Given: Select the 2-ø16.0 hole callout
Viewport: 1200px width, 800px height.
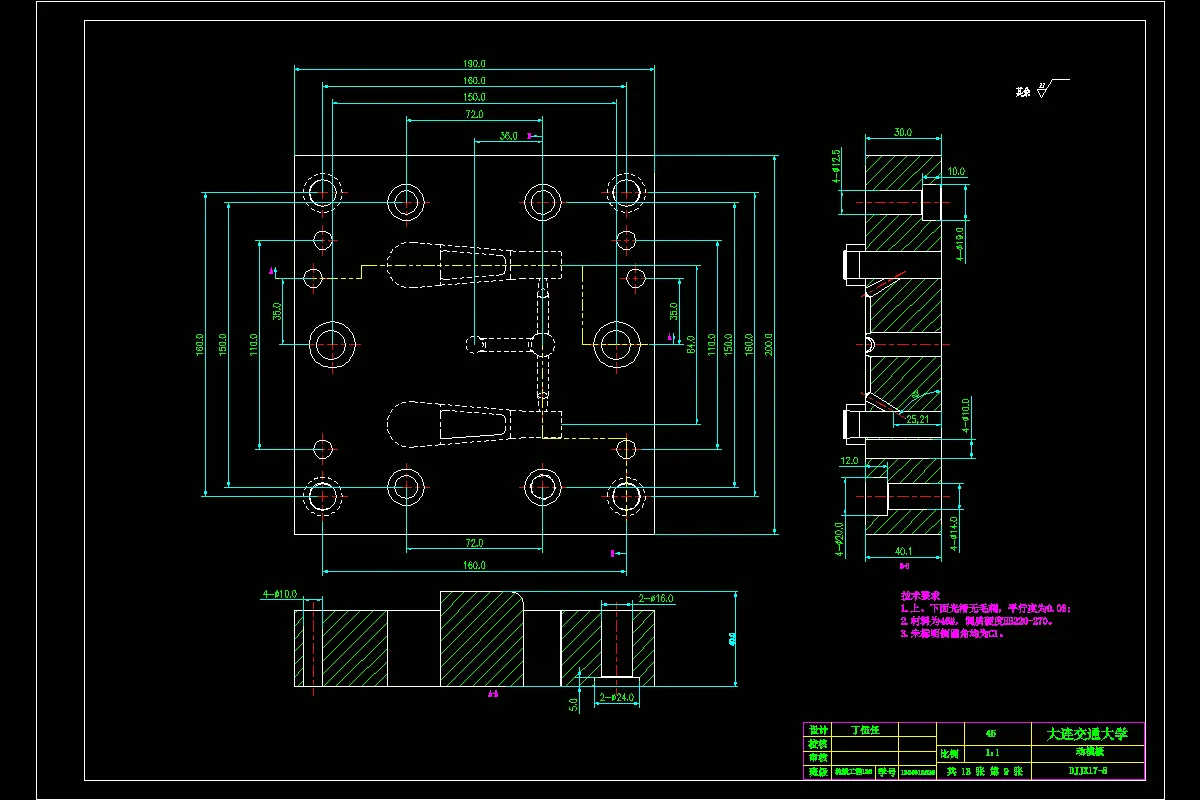Looking at the screenshot, I should [x=655, y=598].
